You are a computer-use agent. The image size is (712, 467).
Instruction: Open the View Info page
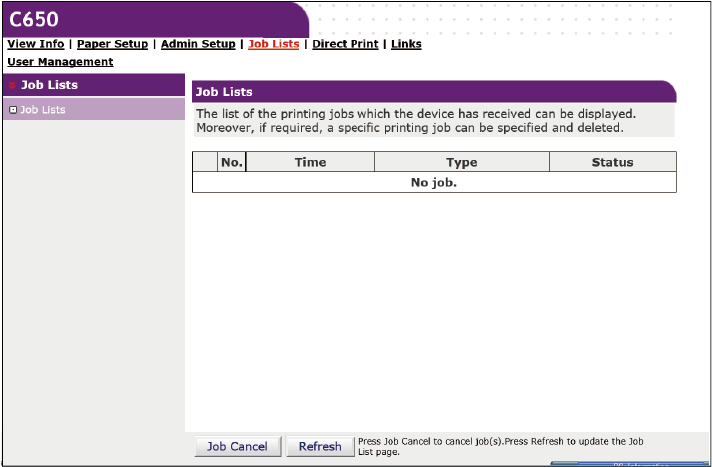[36, 44]
